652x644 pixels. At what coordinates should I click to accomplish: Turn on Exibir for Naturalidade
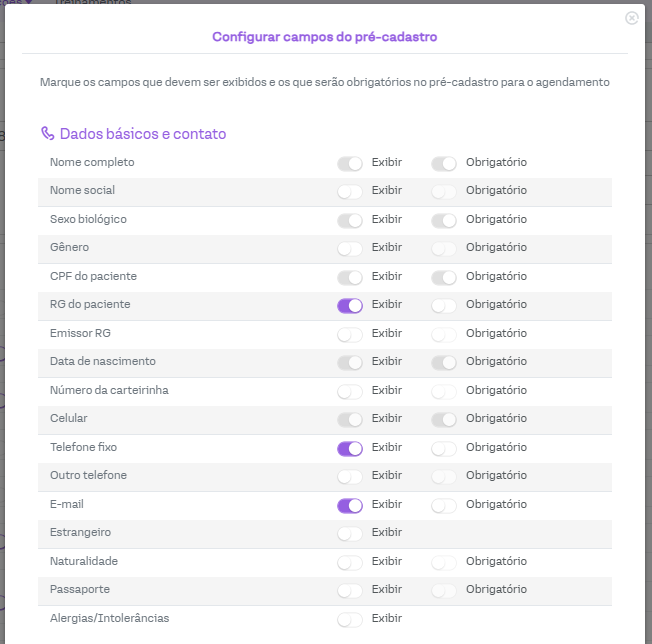(350, 562)
